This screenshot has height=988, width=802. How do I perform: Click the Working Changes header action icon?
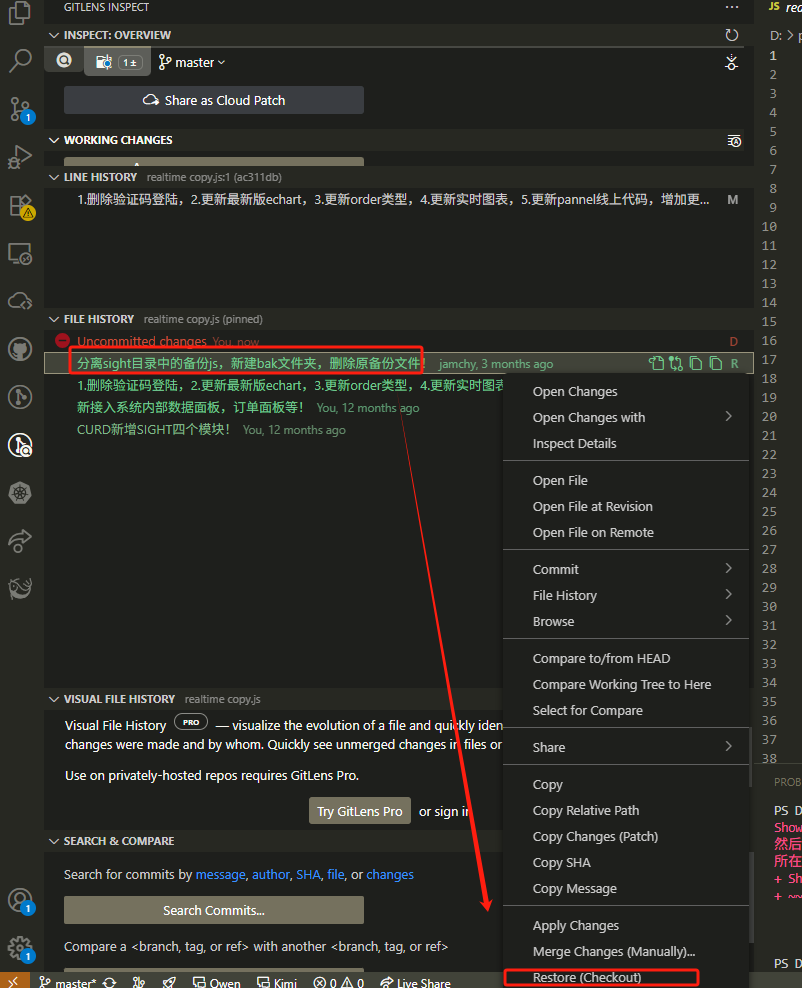(x=734, y=141)
